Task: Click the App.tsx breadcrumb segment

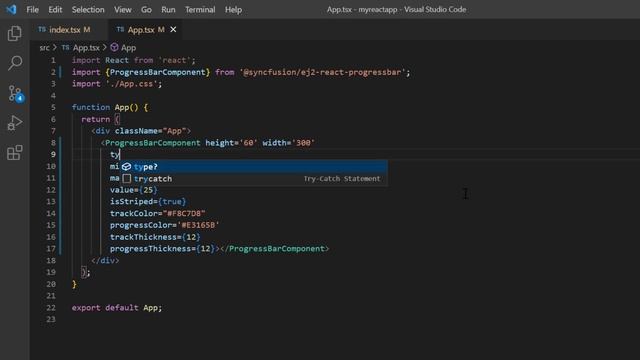Action: (x=86, y=48)
